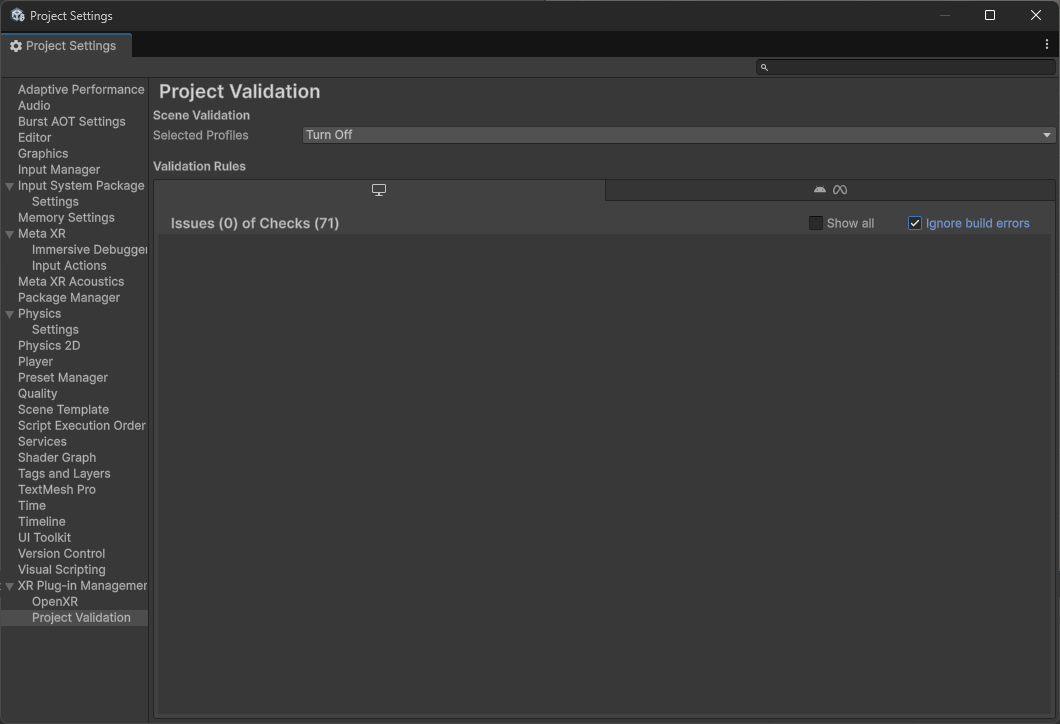Viewport: 1060px width, 724px height.
Task: Open OpenXR settings
Action: [55, 602]
